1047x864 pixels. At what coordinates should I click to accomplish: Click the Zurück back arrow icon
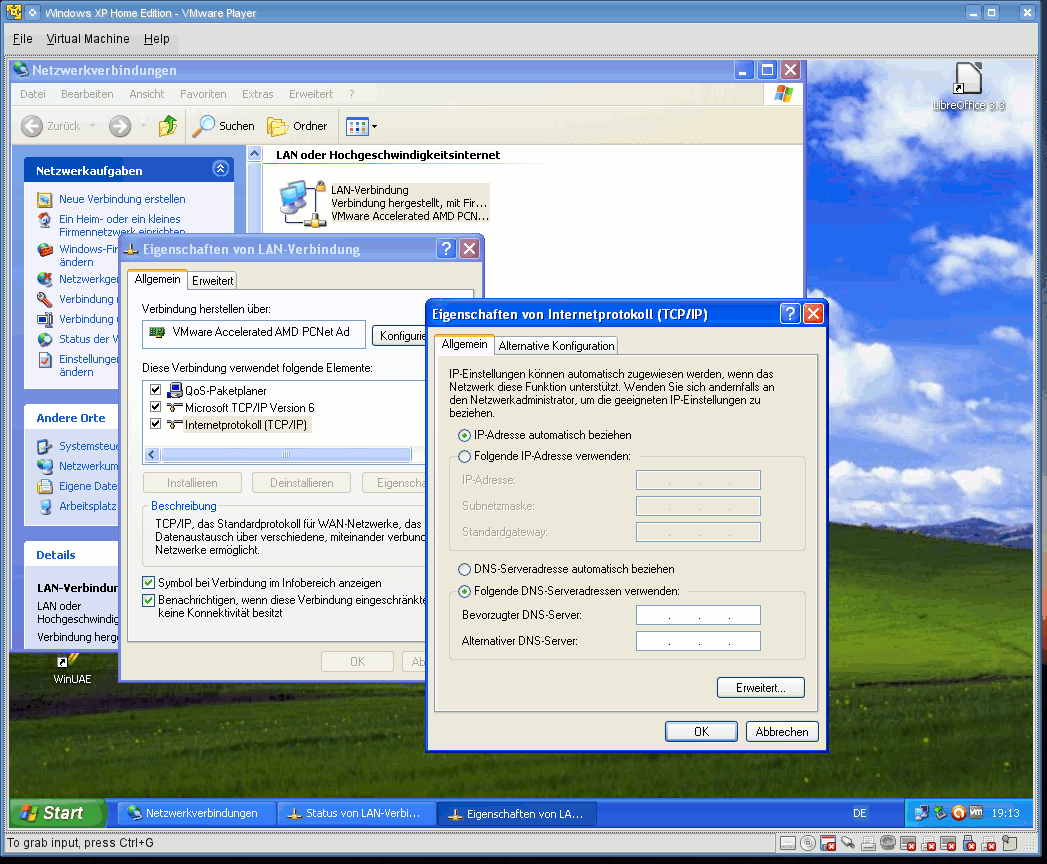pyautogui.click(x=31, y=126)
